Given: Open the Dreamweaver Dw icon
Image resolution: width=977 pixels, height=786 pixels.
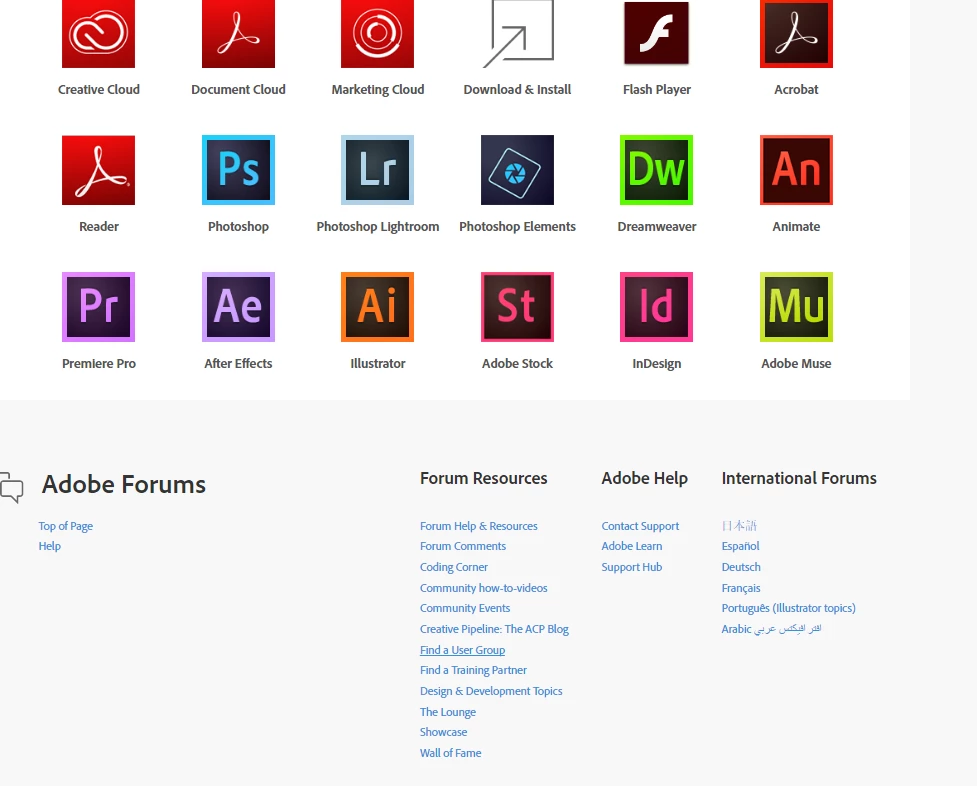Looking at the screenshot, I should 657,170.
